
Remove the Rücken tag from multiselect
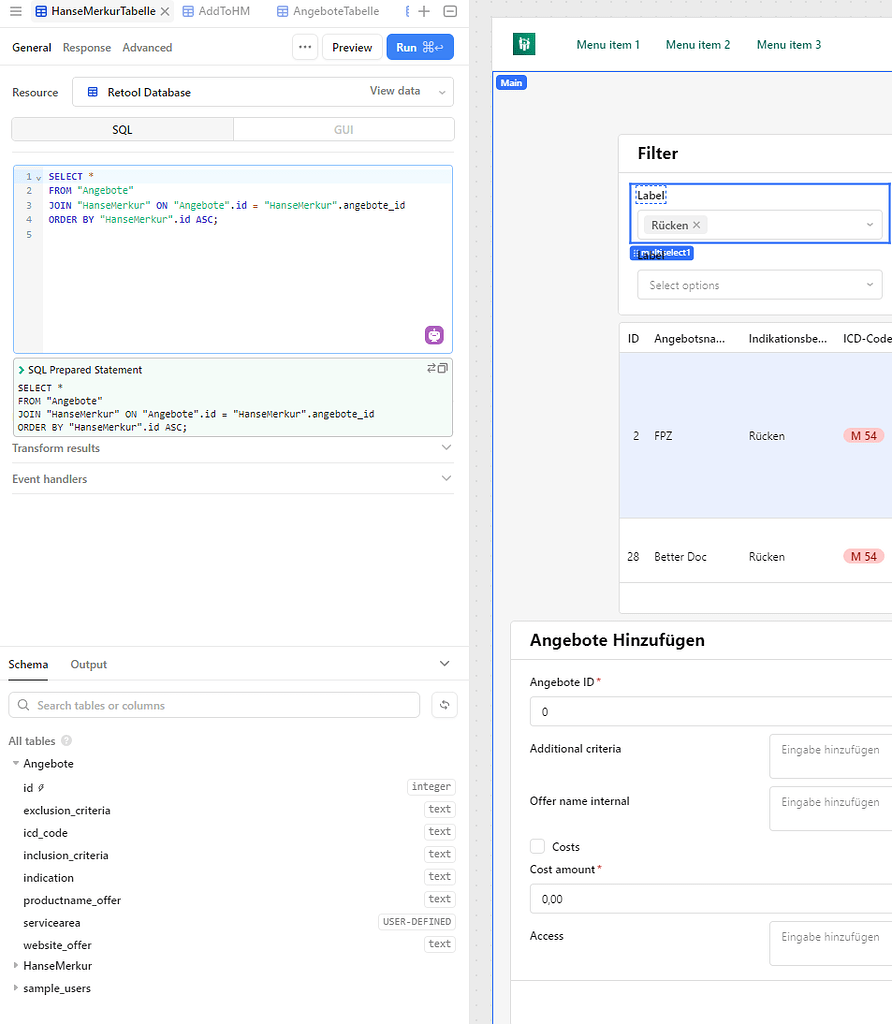point(697,225)
